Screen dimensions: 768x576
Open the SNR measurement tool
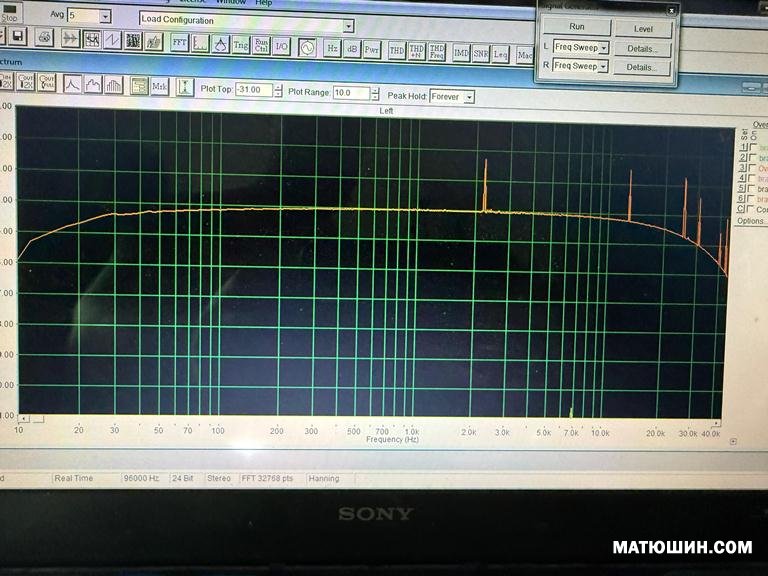click(x=481, y=52)
